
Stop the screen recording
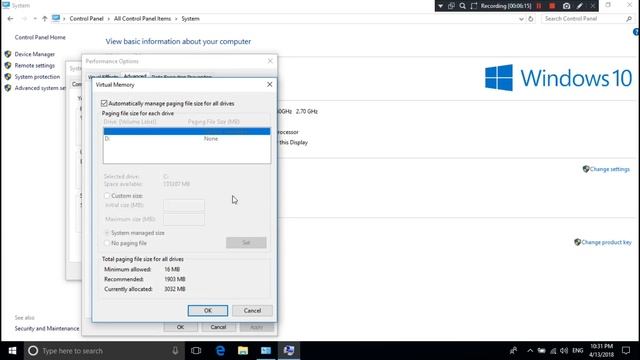click(x=552, y=6)
